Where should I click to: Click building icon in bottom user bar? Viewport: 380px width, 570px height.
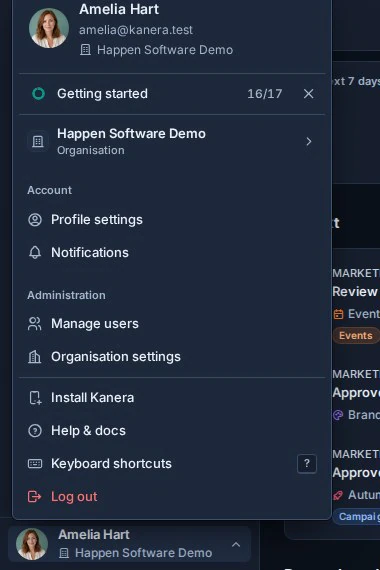[64, 553]
